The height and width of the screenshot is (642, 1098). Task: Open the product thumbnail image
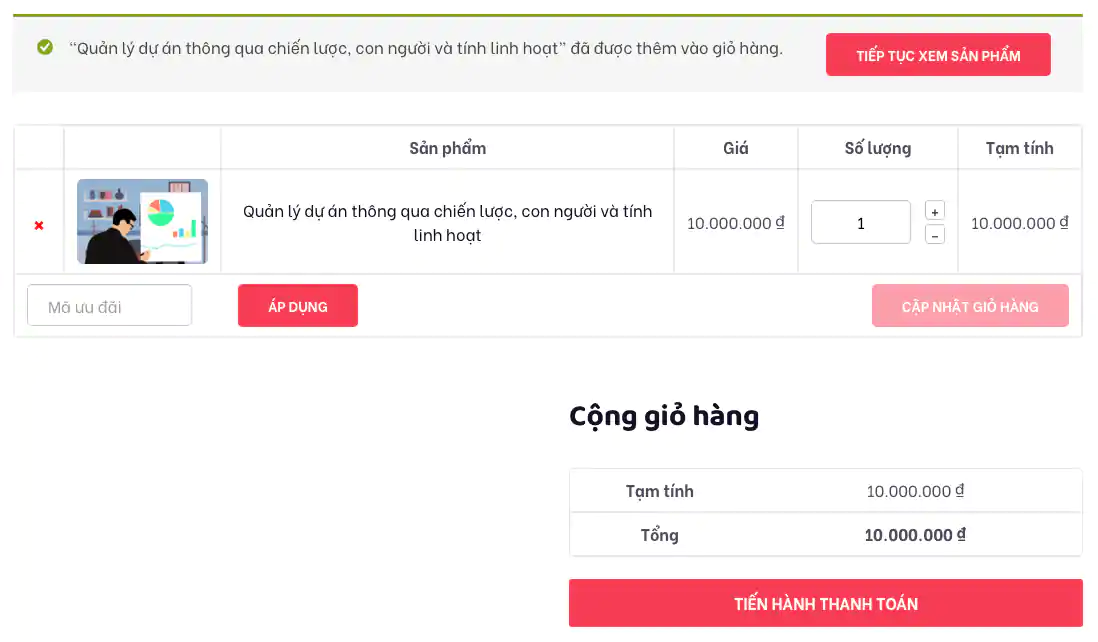142,222
